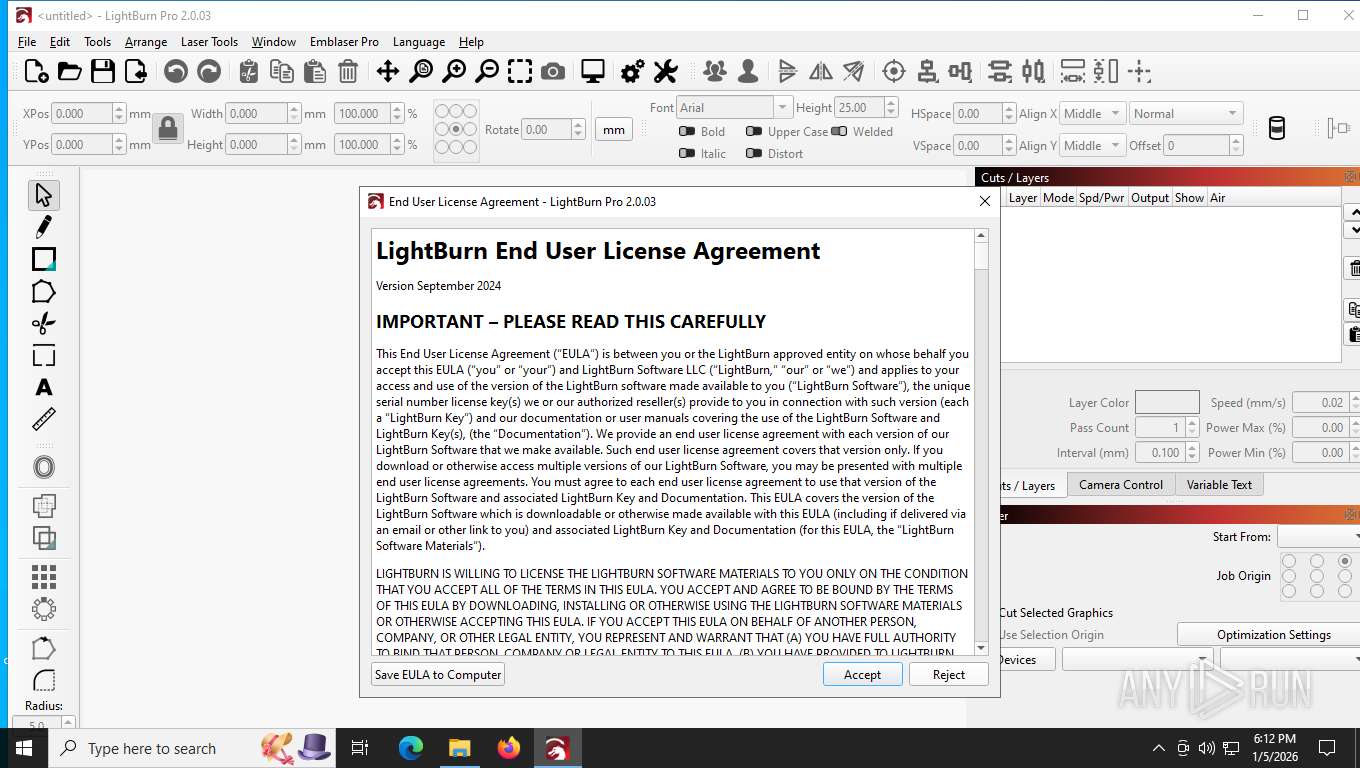1360x768 pixels.
Task: Open the Font dropdown showing Arial
Action: click(x=734, y=107)
